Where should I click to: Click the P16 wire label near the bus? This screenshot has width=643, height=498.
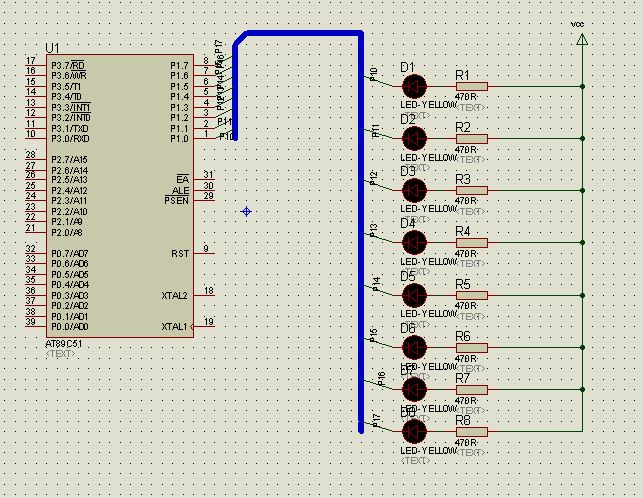(x=381, y=379)
